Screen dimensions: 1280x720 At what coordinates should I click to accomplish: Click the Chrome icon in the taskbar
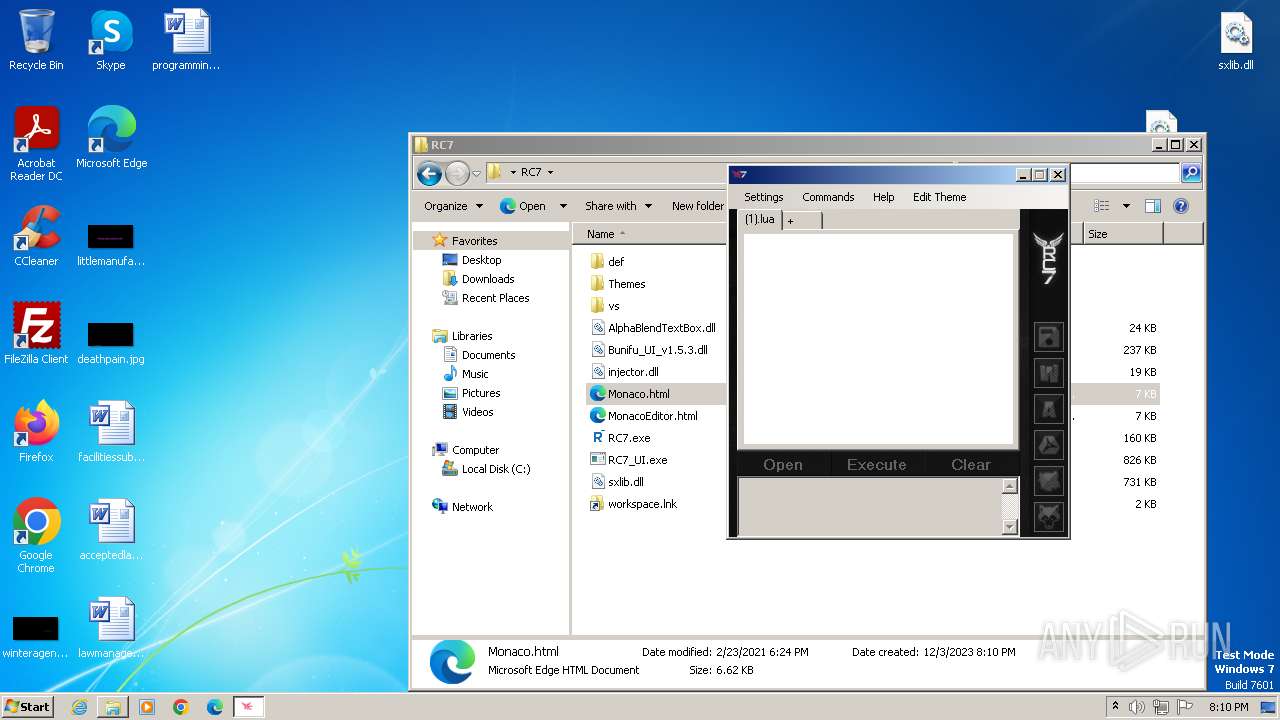(x=180, y=707)
